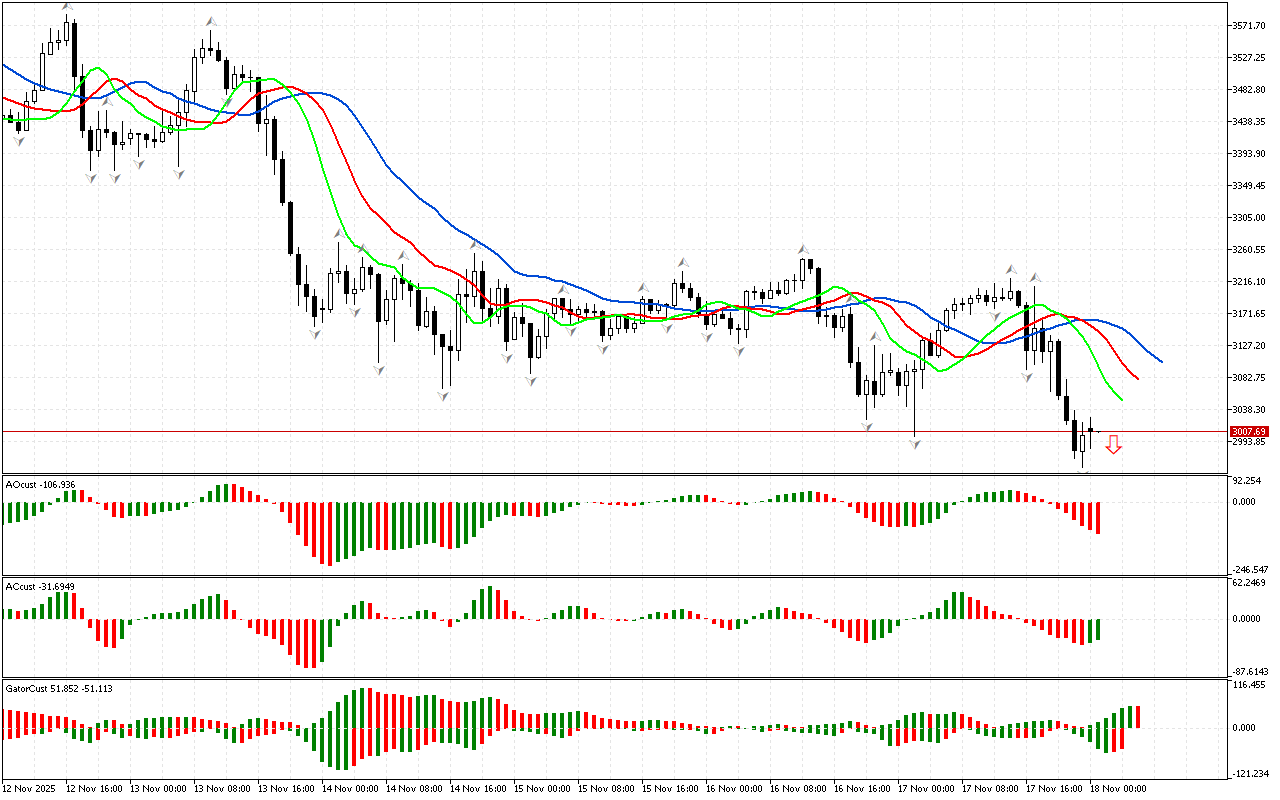Click the 3571.70 price scale label
The height and width of the screenshot is (800, 1280).
click(x=1250, y=25)
